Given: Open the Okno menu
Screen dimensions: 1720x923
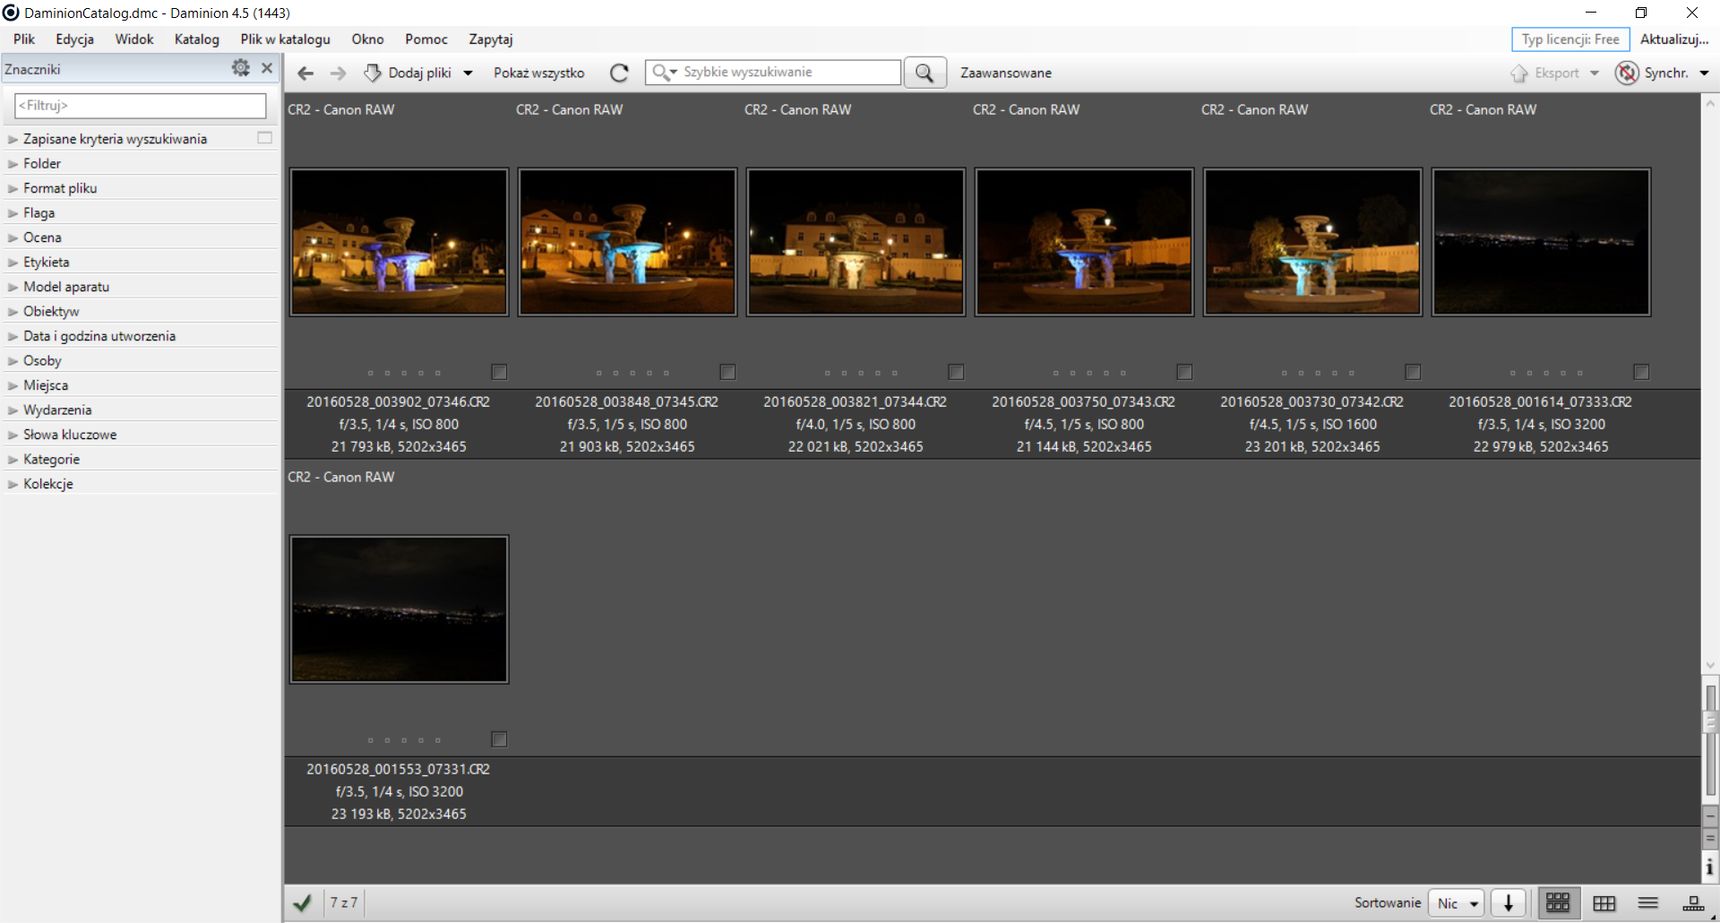Looking at the screenshot, I should 367,39.
